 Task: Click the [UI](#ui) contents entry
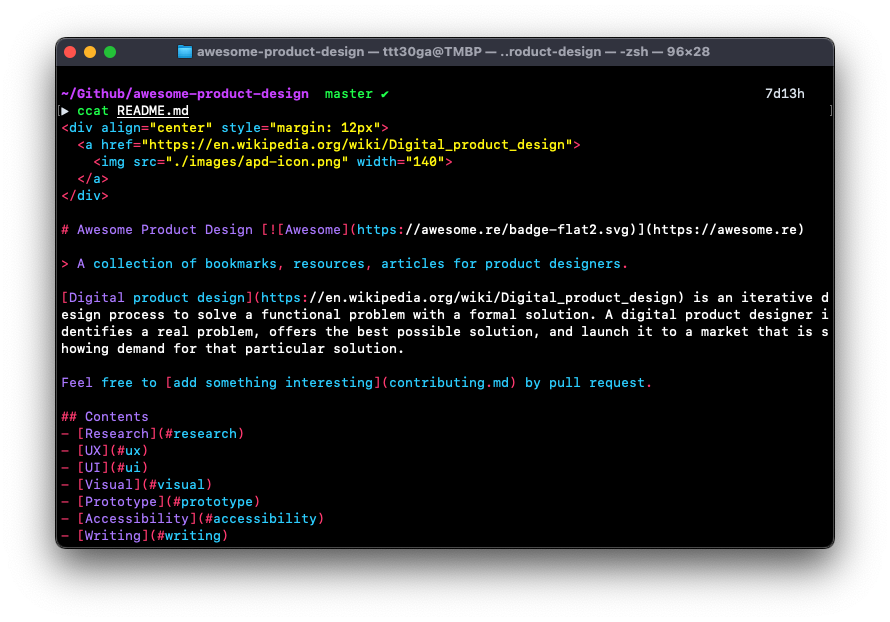tap(105, 468)
